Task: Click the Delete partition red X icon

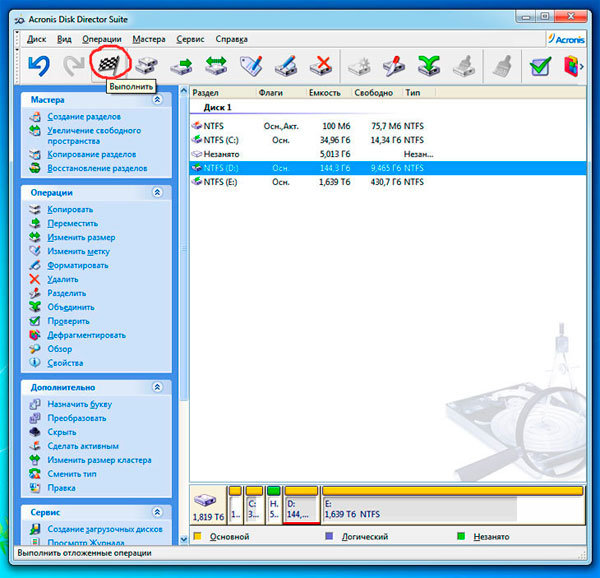Action: coord(320,66)
